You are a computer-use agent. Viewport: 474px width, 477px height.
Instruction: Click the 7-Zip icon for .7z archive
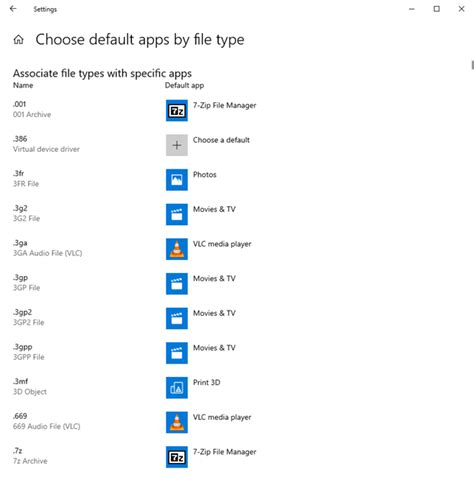[177, 457]
